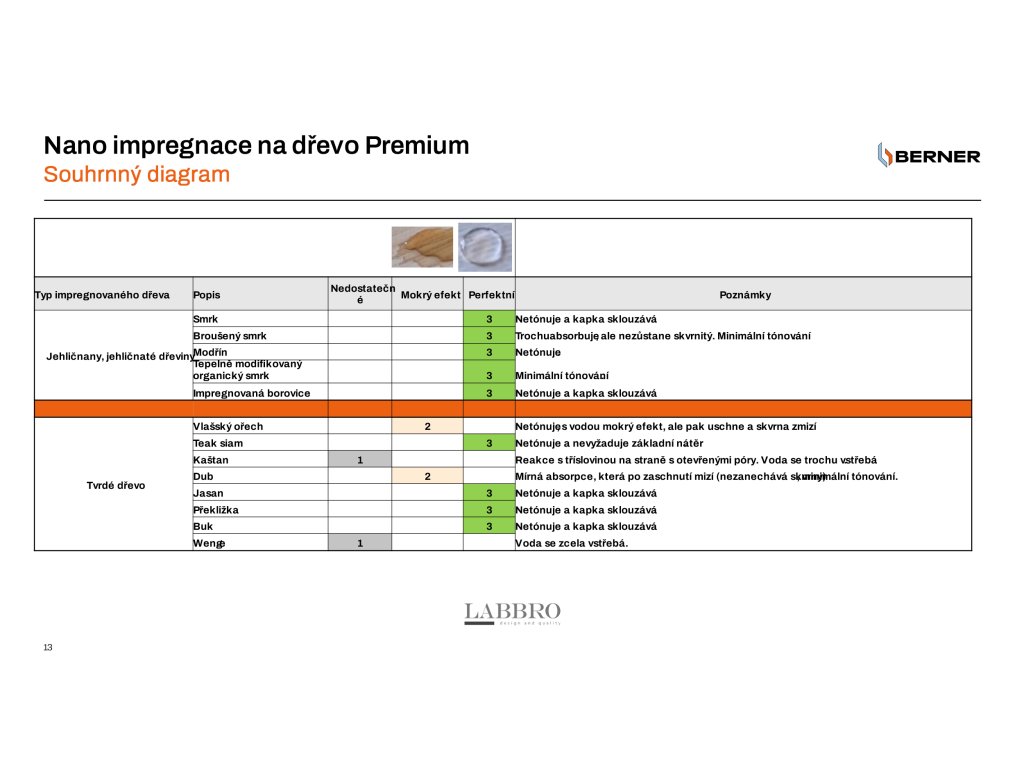Click the note 'Mírná absorpce, která po zaschnutí mizí'
Viewport: 1024px width, 768px height.
[x=706, y=476]
